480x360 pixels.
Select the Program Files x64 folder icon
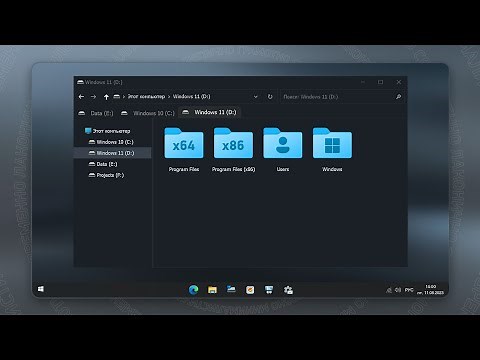tap(184, 143)
